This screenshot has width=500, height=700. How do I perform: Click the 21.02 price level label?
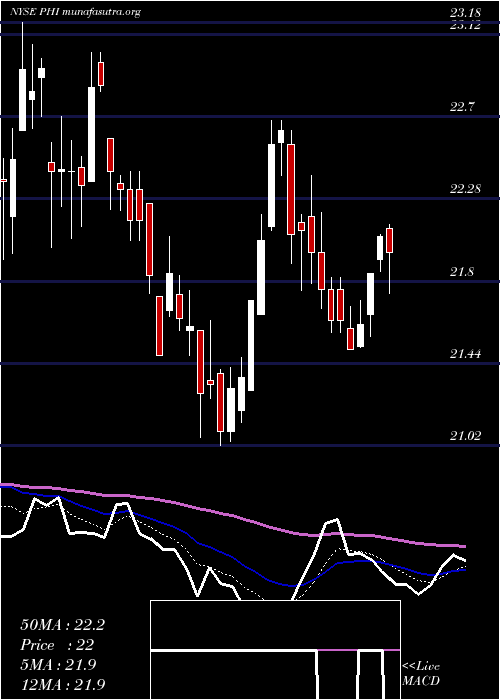(x=465, y=435)
